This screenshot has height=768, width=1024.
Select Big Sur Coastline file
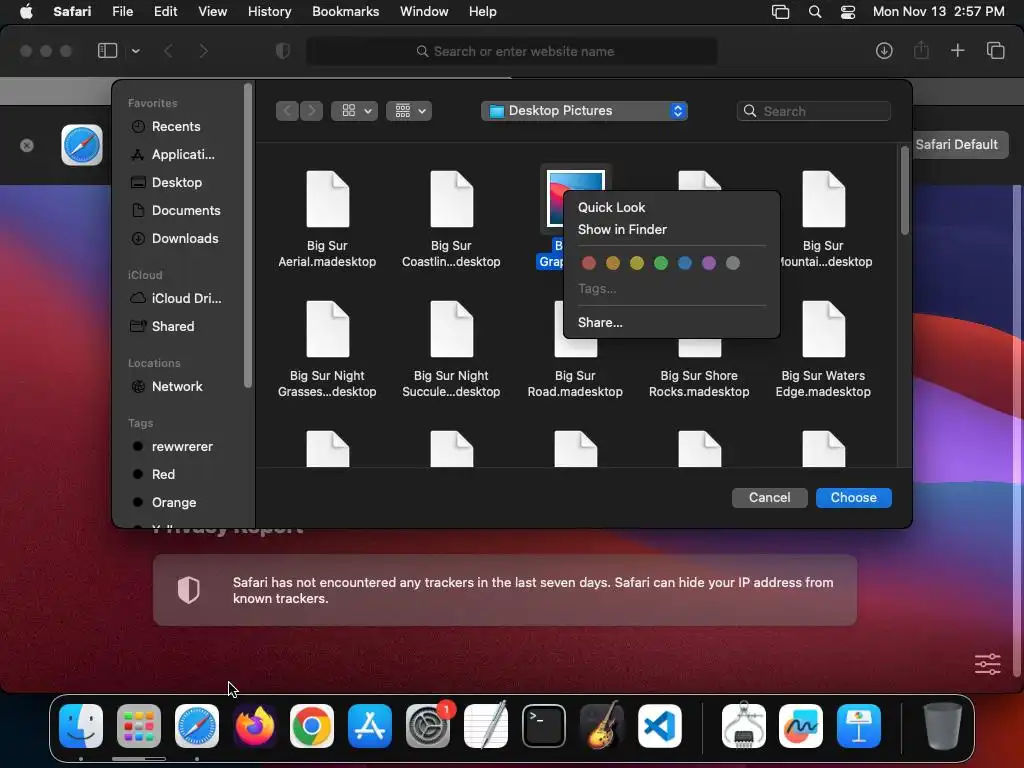pyautogui.click(x=451, y=219)
